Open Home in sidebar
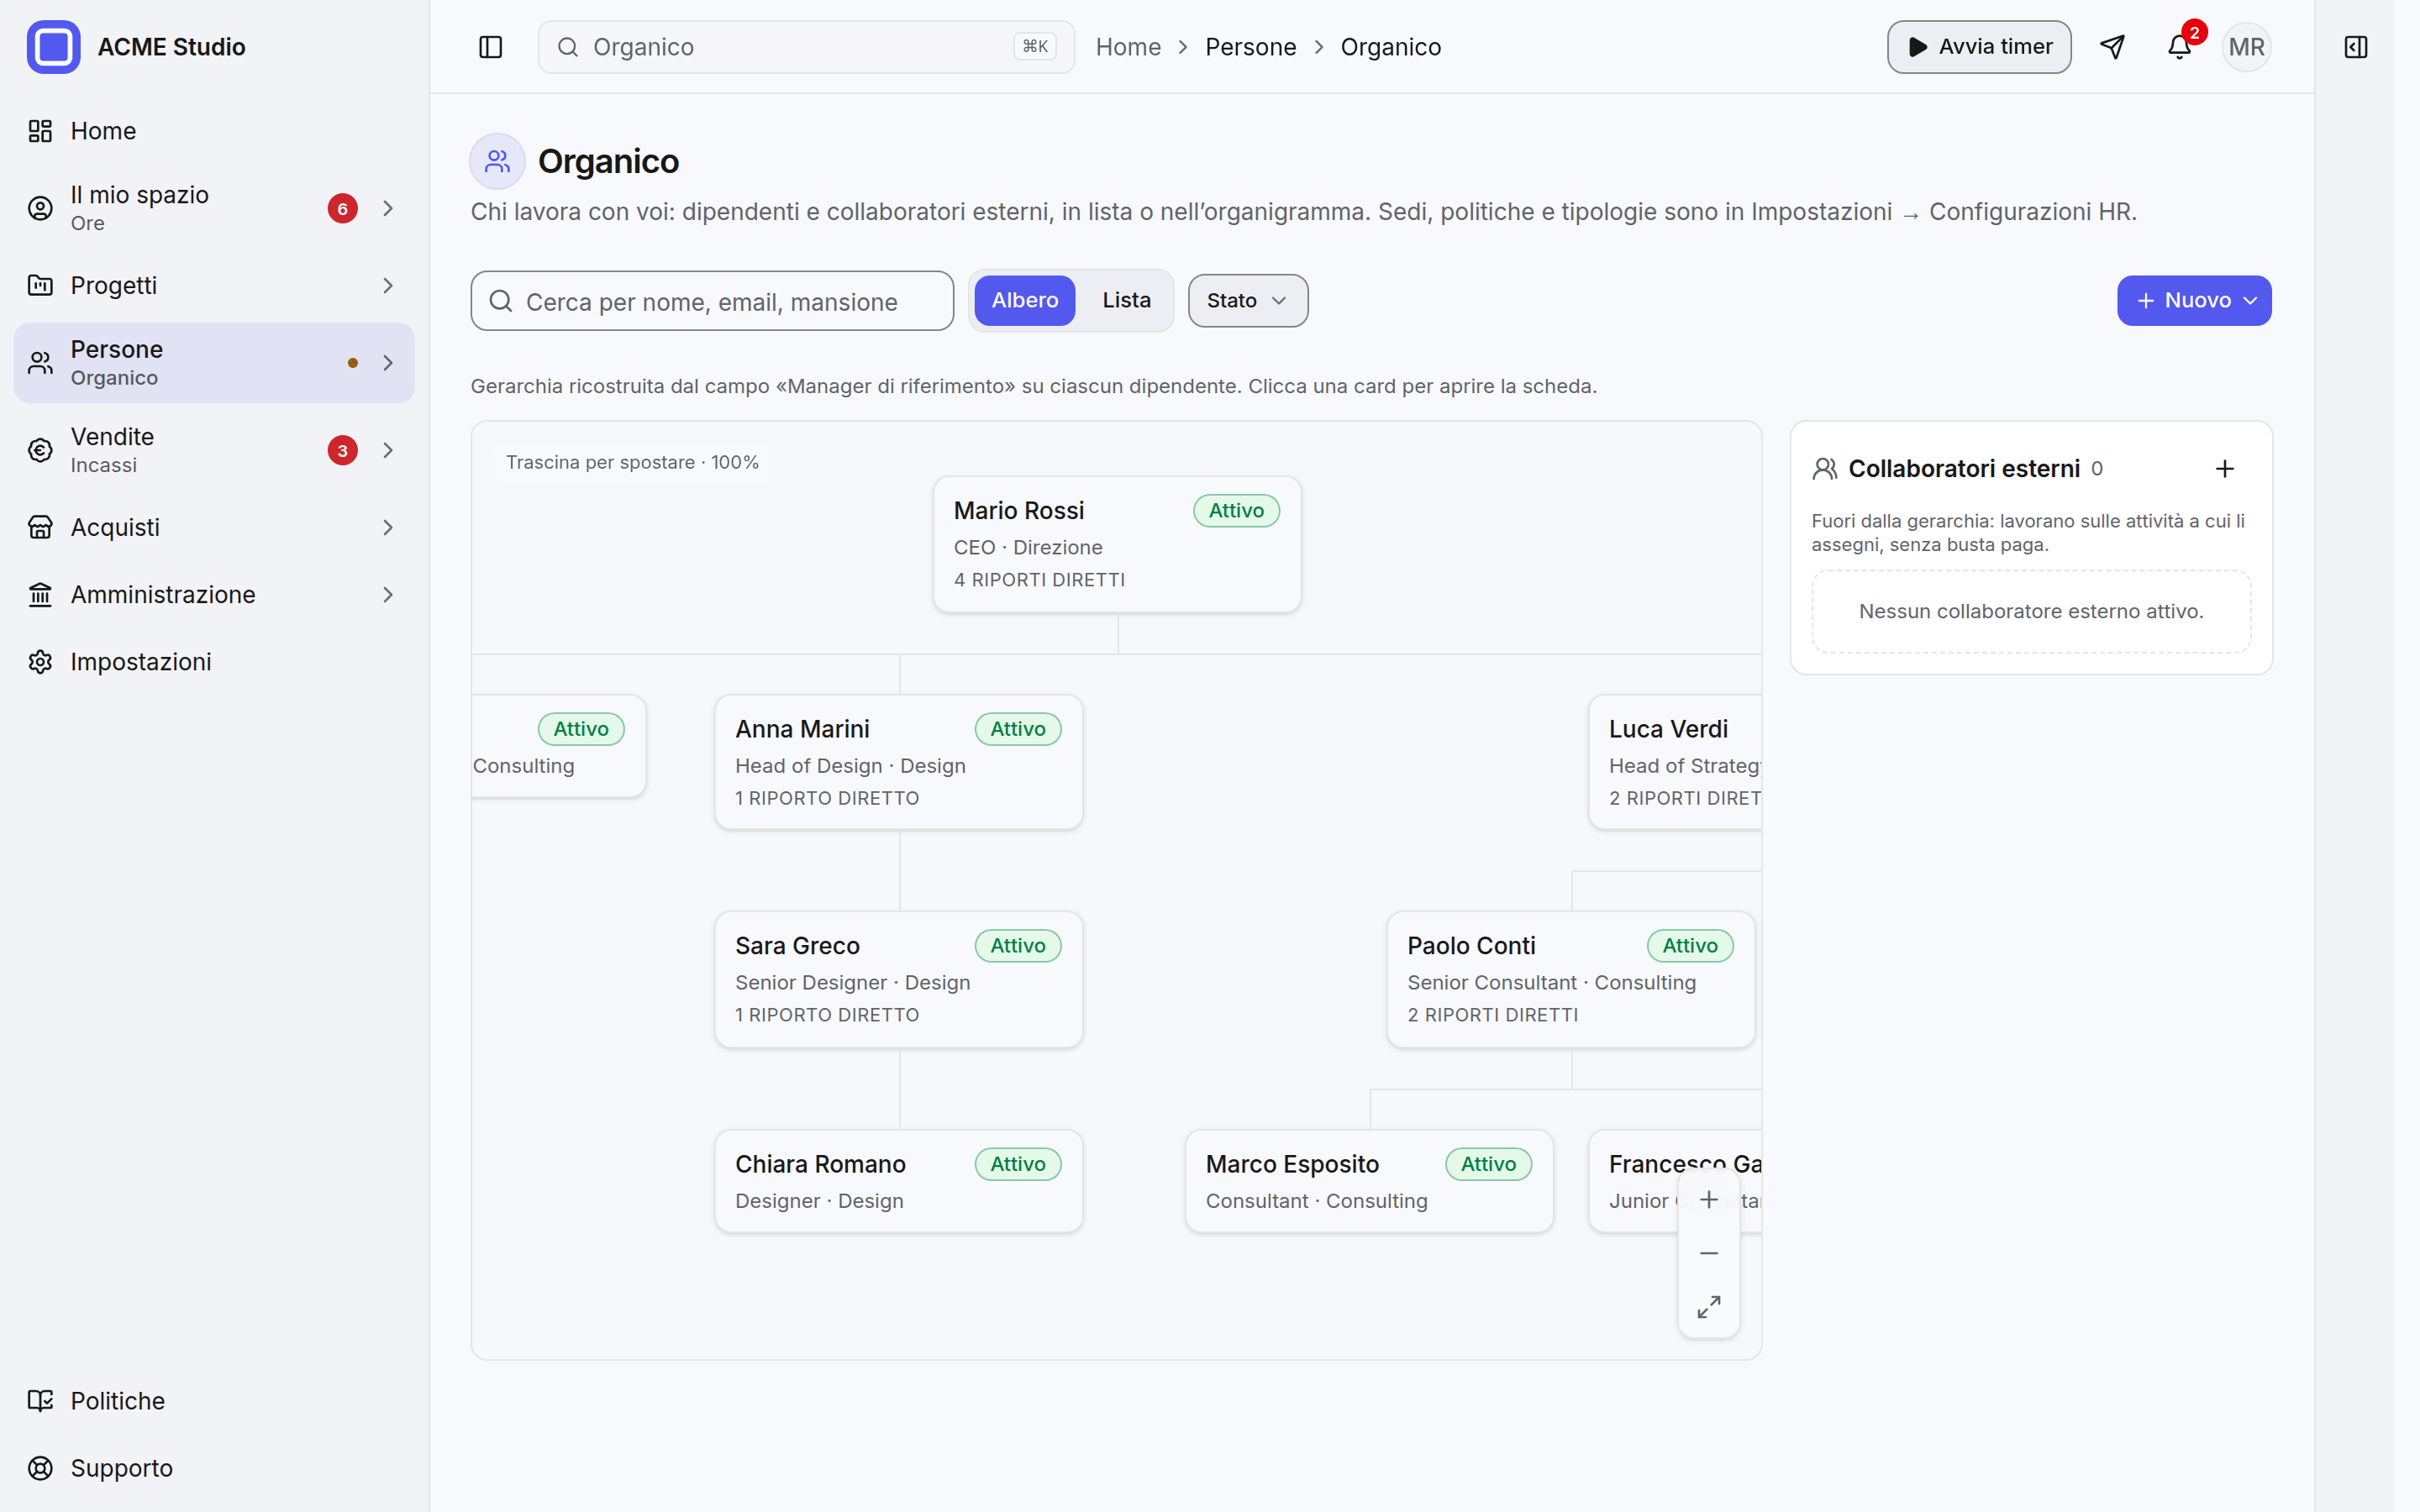2420x1512 pixels. 214,131
